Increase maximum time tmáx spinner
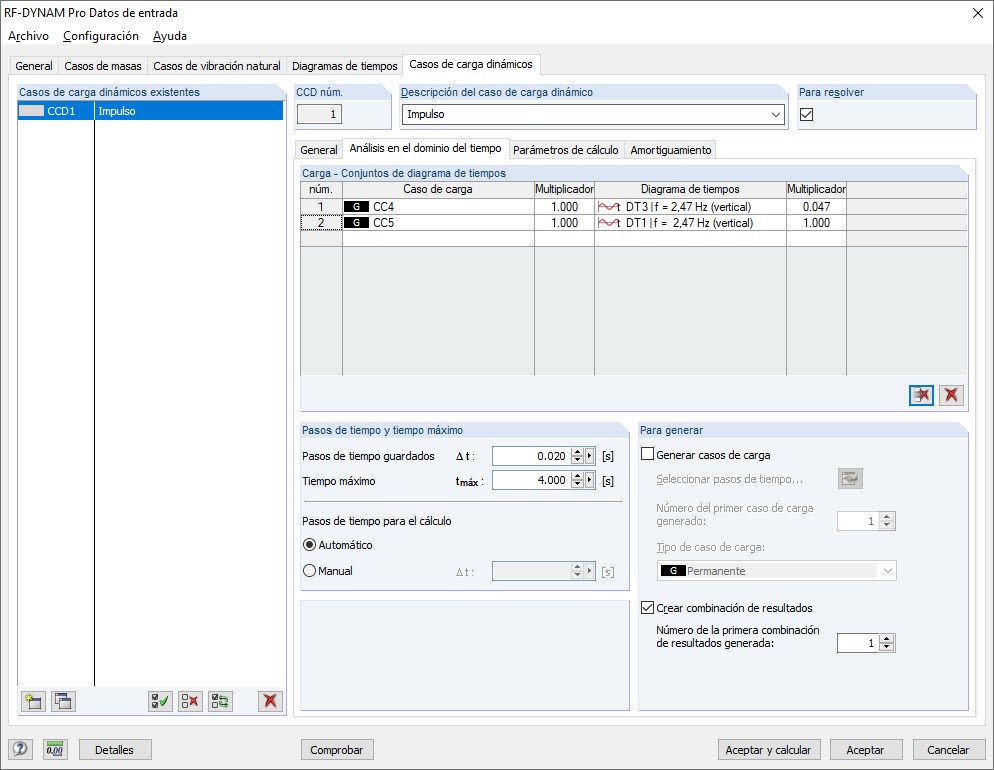 (577, 477)
